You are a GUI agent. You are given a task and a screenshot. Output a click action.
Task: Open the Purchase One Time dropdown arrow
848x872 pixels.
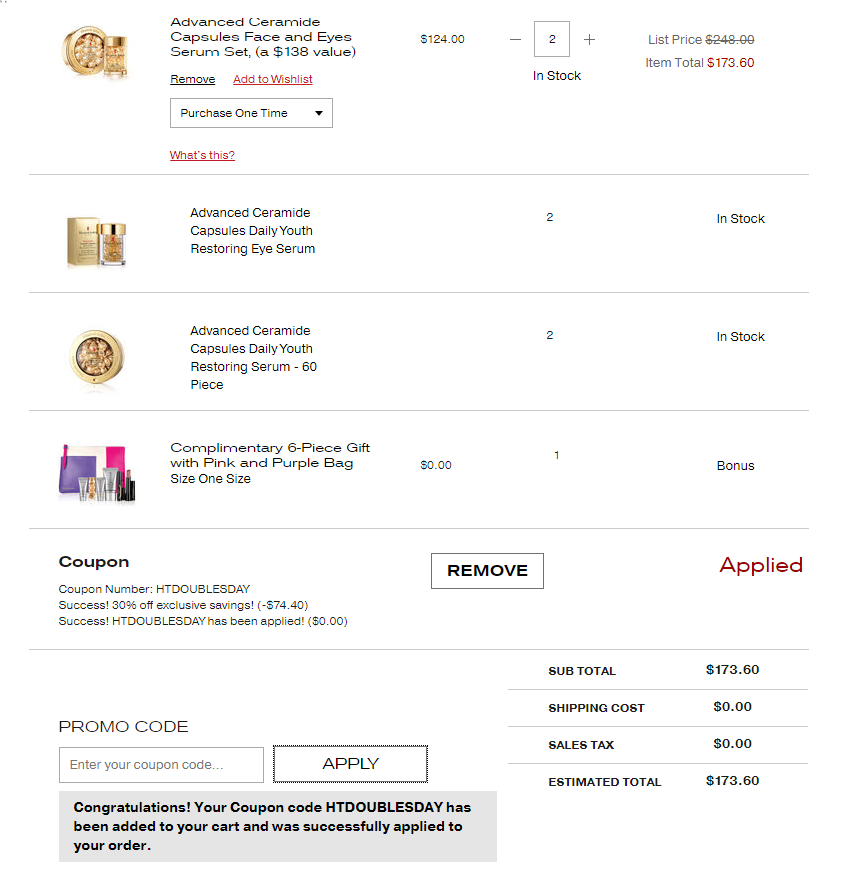click(x=319, y=113)
